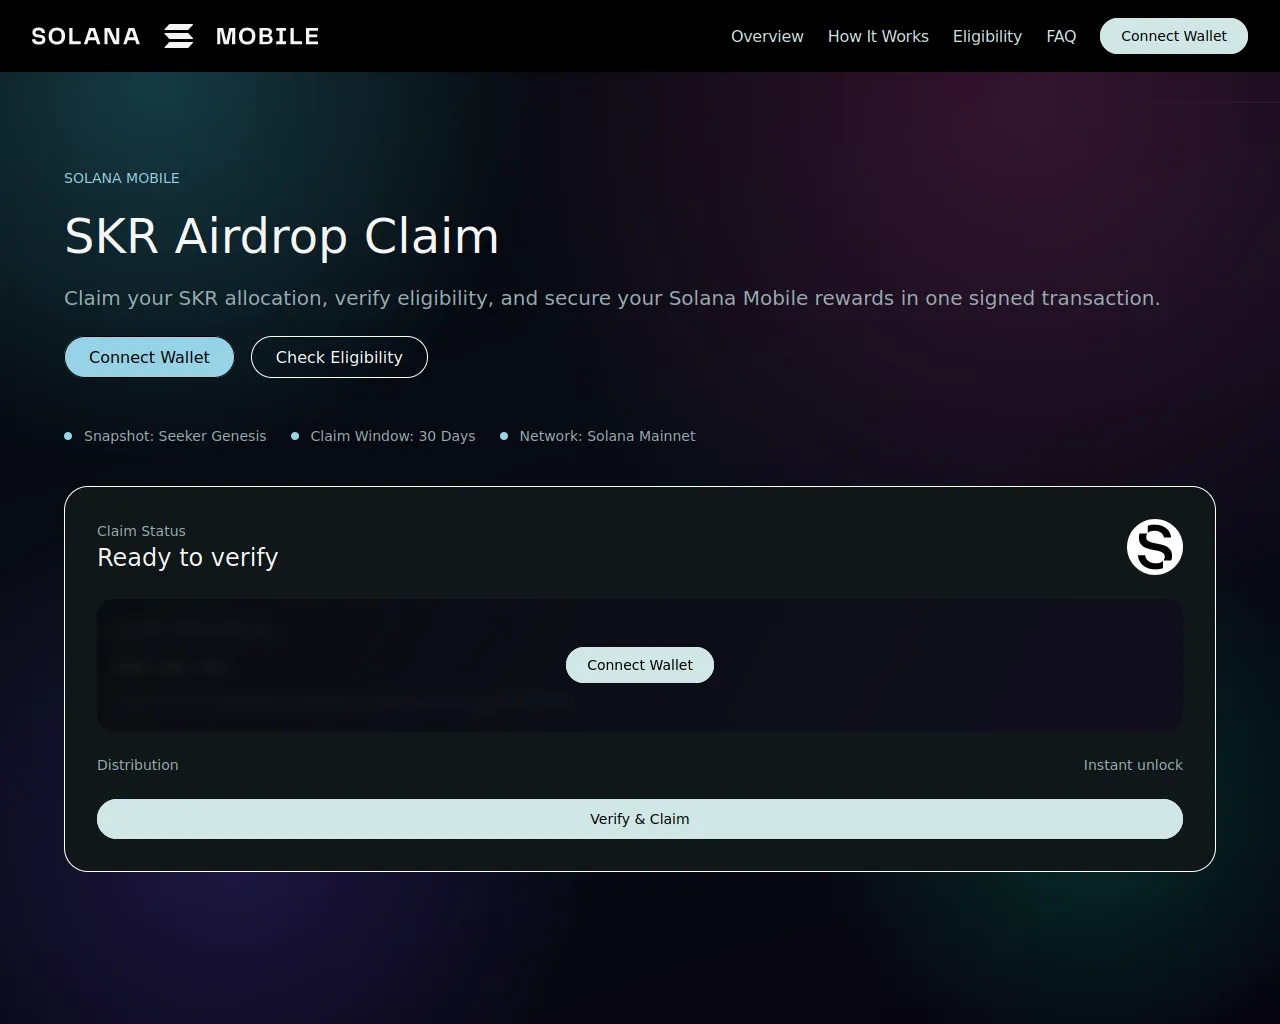Open the FAQ nav link
Image resolution: width=1280 pixels, height=1024 pixels.
pos(1061,36)
